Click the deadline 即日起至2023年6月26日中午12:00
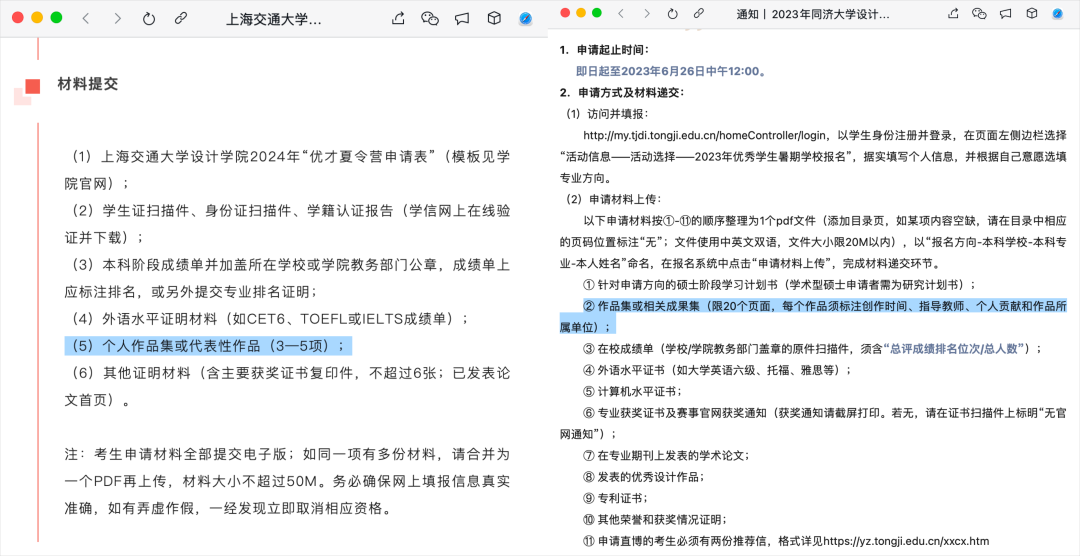1080x556 pixels. (x=672, y=70)
